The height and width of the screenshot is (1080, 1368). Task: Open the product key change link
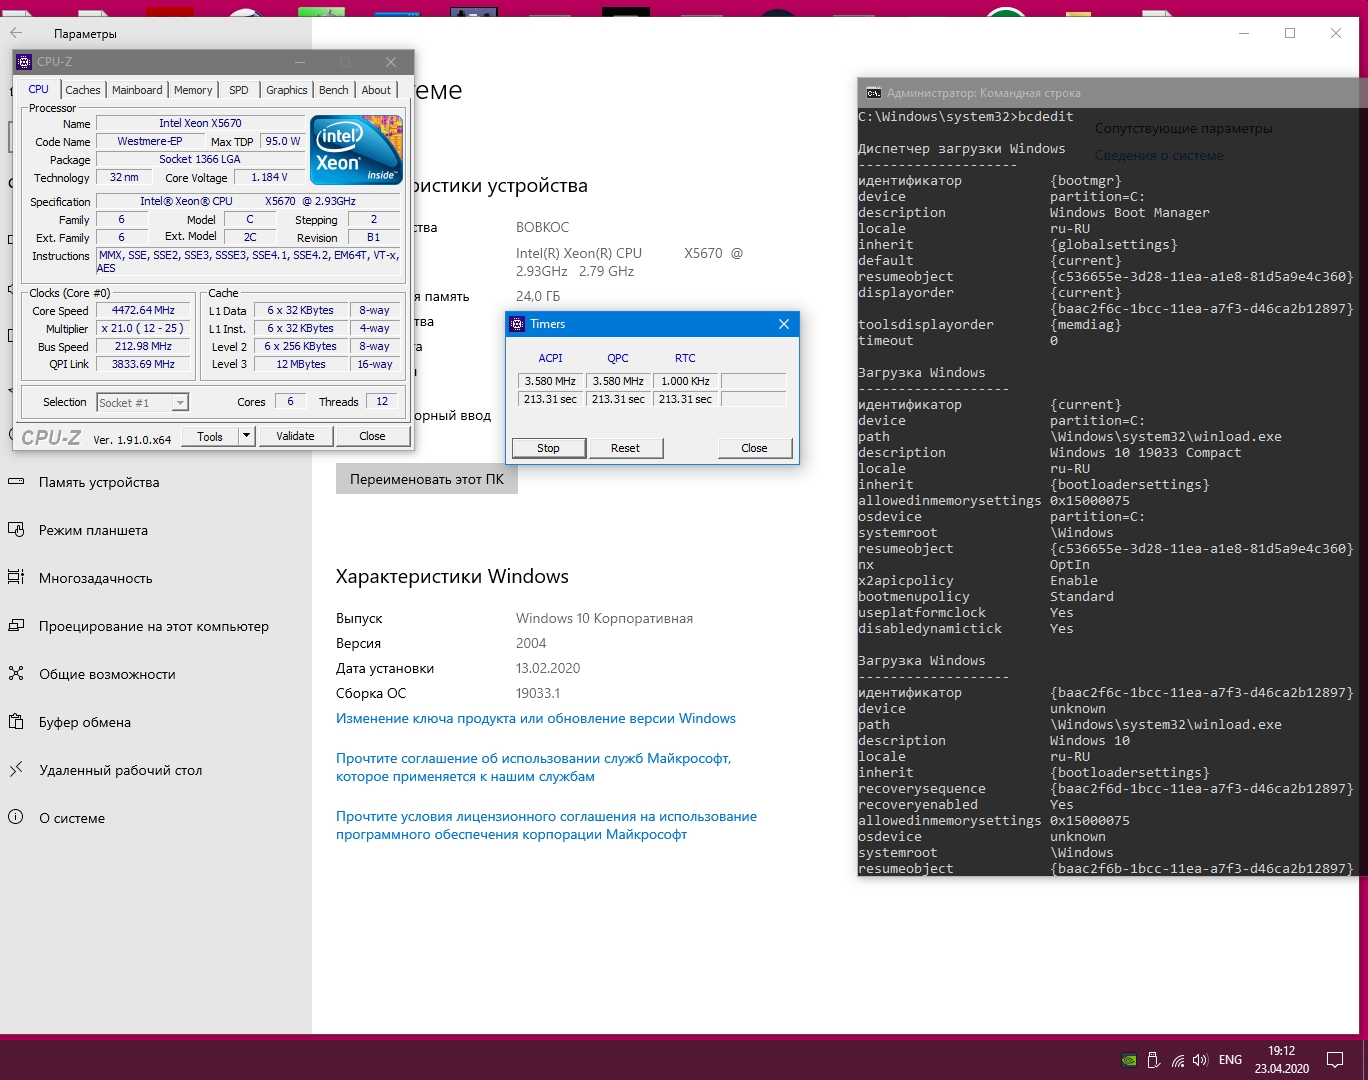[x=536, y=718]
